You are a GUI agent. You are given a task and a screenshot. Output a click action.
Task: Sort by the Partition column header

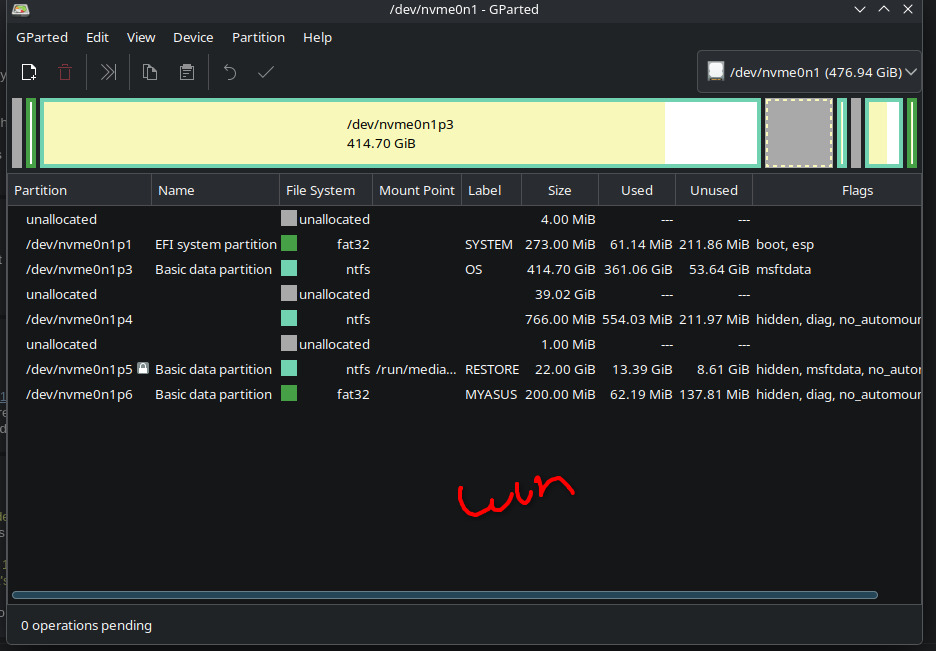point(79,190)
